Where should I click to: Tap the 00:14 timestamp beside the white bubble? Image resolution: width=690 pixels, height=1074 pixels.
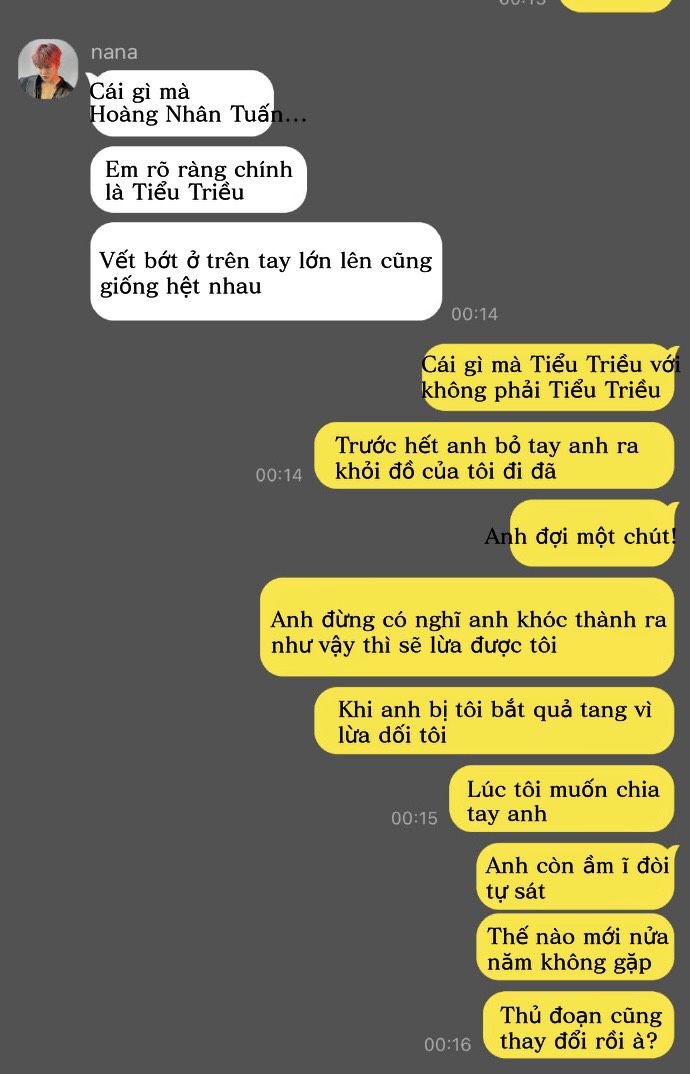[474, 314]
